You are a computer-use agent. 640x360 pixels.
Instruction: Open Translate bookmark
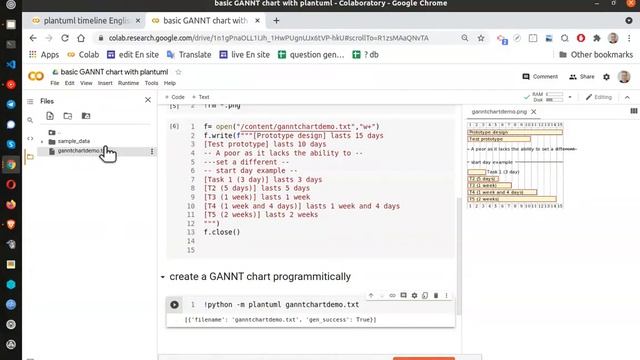tap(189, 55)
